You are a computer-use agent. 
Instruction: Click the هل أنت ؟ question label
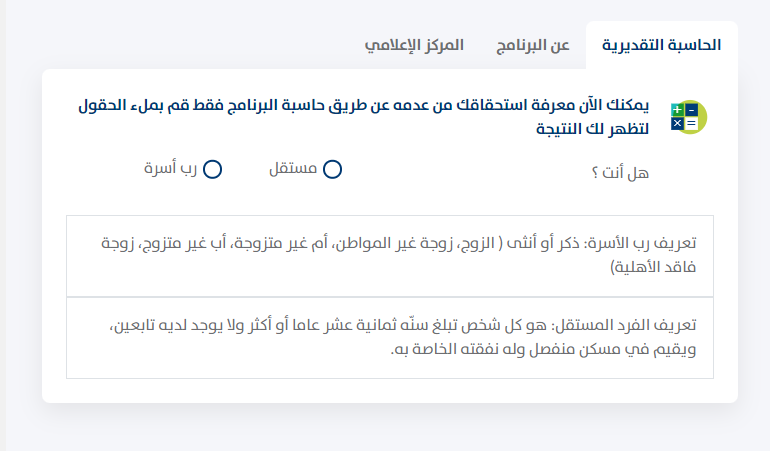[620, 172]
